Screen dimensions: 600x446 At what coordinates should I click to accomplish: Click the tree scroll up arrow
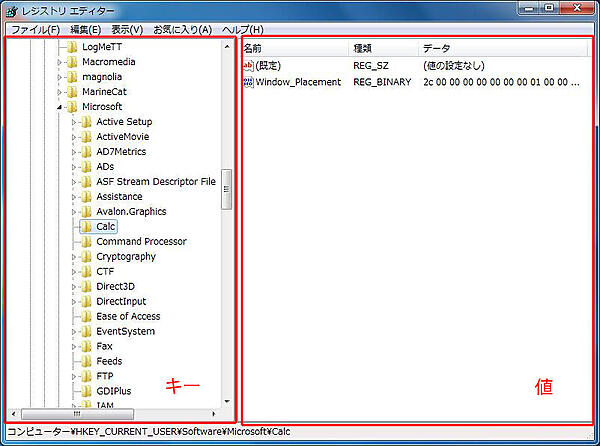(x=227, y=47)
